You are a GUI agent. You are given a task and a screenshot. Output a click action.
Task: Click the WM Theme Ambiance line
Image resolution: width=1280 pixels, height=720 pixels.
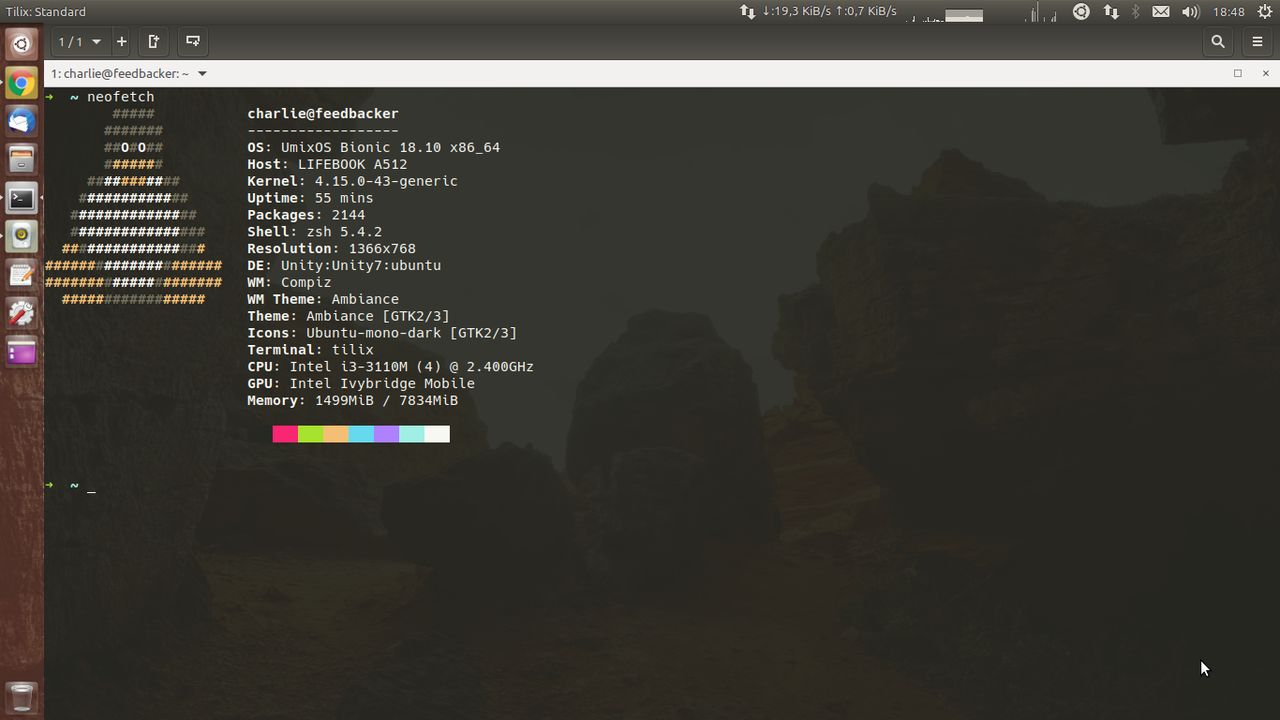(x=323, y=299)
